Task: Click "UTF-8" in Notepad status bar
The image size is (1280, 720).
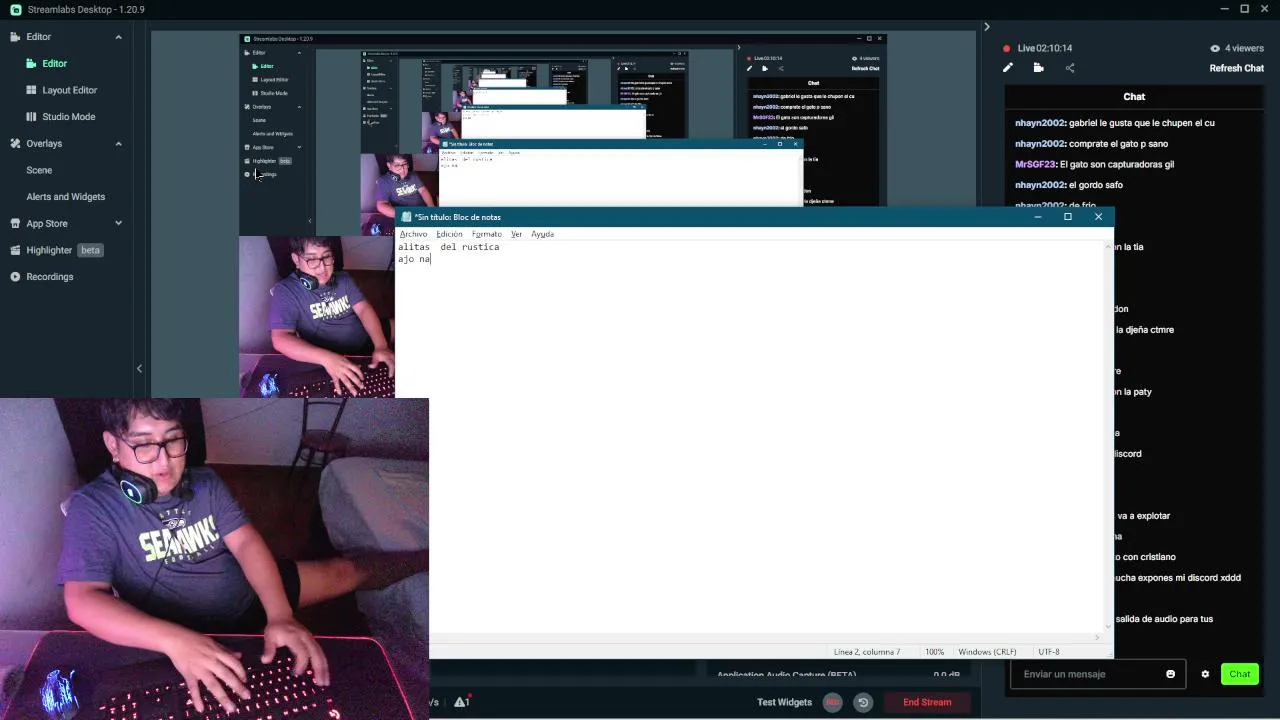Action: 1049,652
